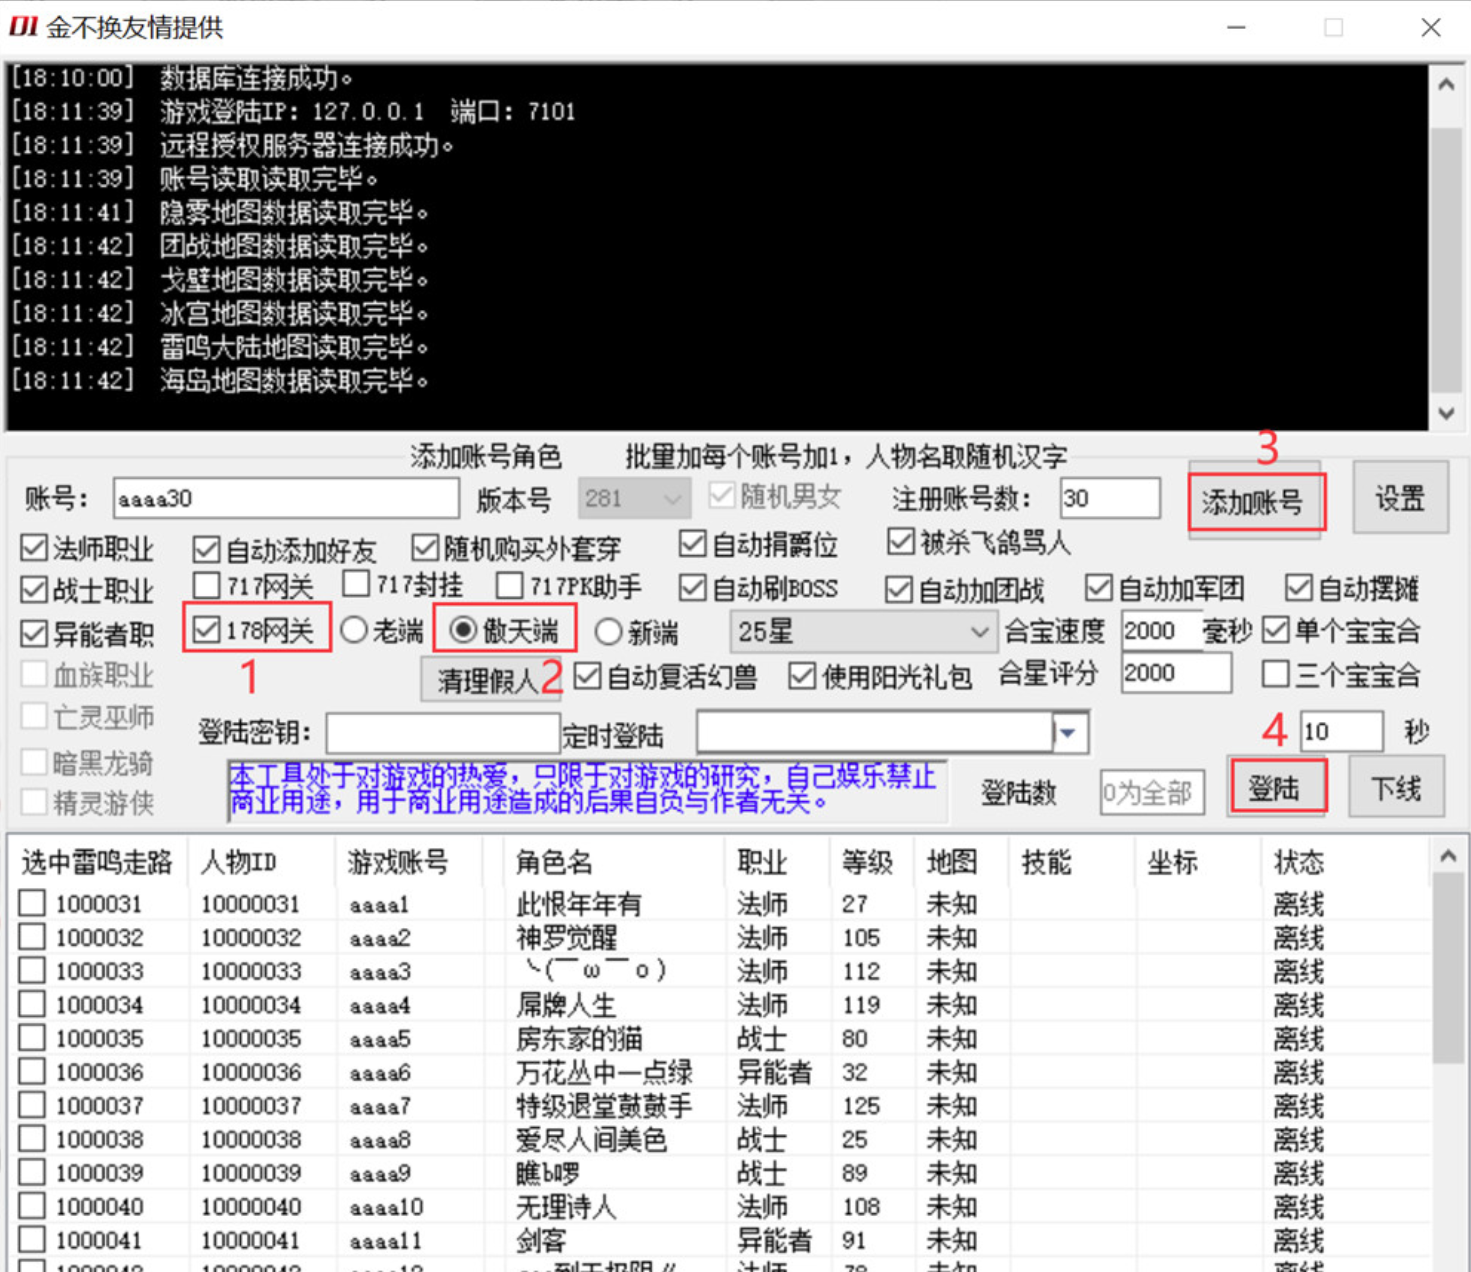The height and width of the screenshot is (1272, 1471).
Task: Check the 717封挂 checkbox
Action: click(356, 584)
